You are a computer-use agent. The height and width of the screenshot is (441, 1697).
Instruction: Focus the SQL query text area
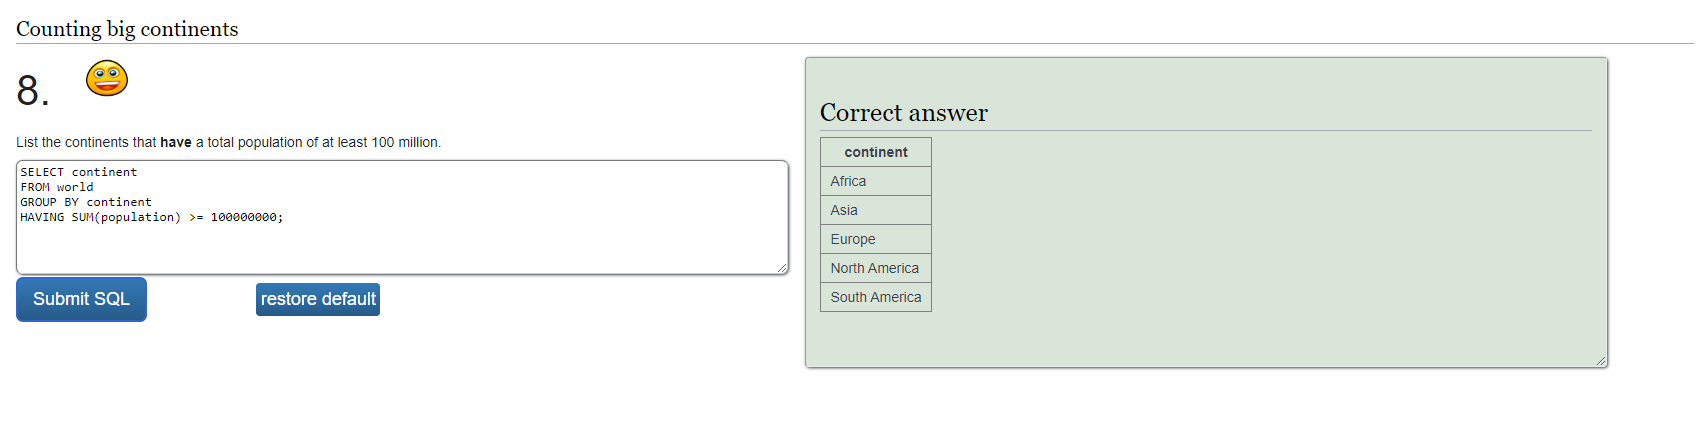coord(402,217)
